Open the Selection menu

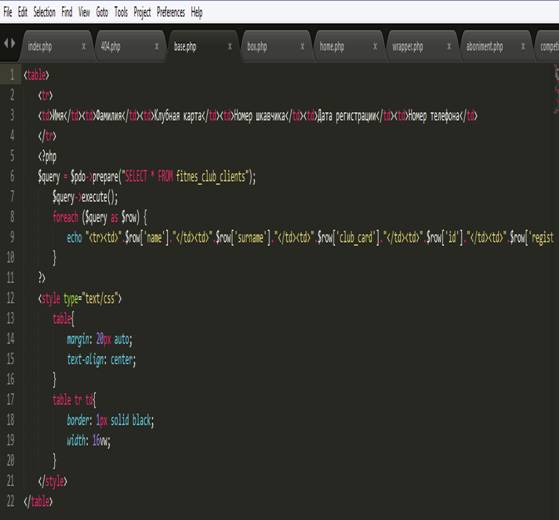coord(44,12)
